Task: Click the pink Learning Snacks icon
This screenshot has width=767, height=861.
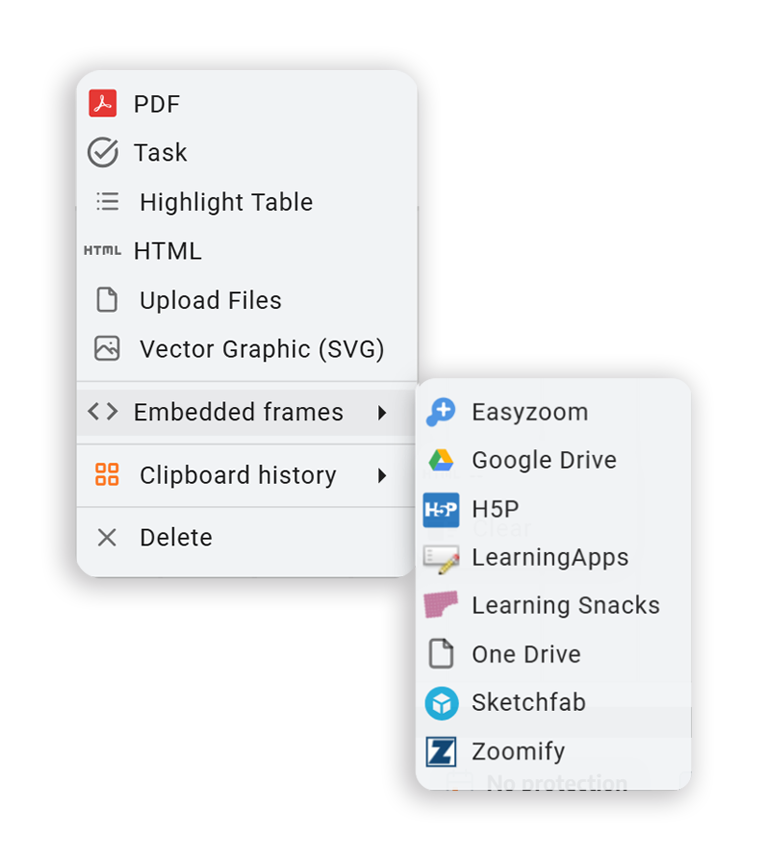Action: click(x=441, y=606)
